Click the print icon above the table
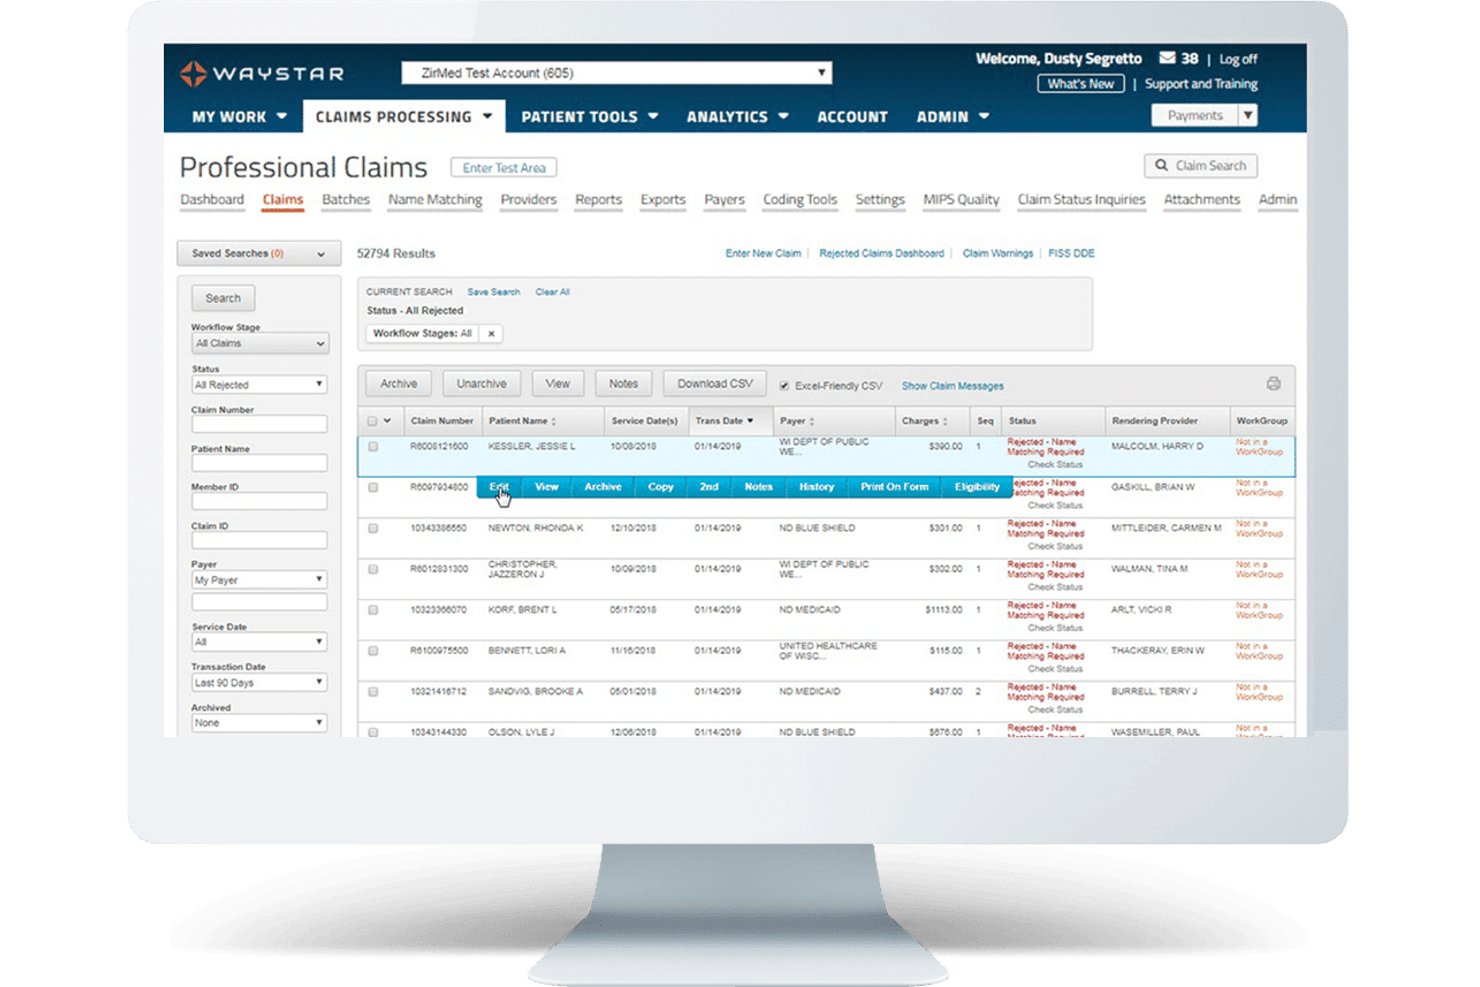Image resolution: width=1480 pixels, height=987 pixels. coord(1273,384)
